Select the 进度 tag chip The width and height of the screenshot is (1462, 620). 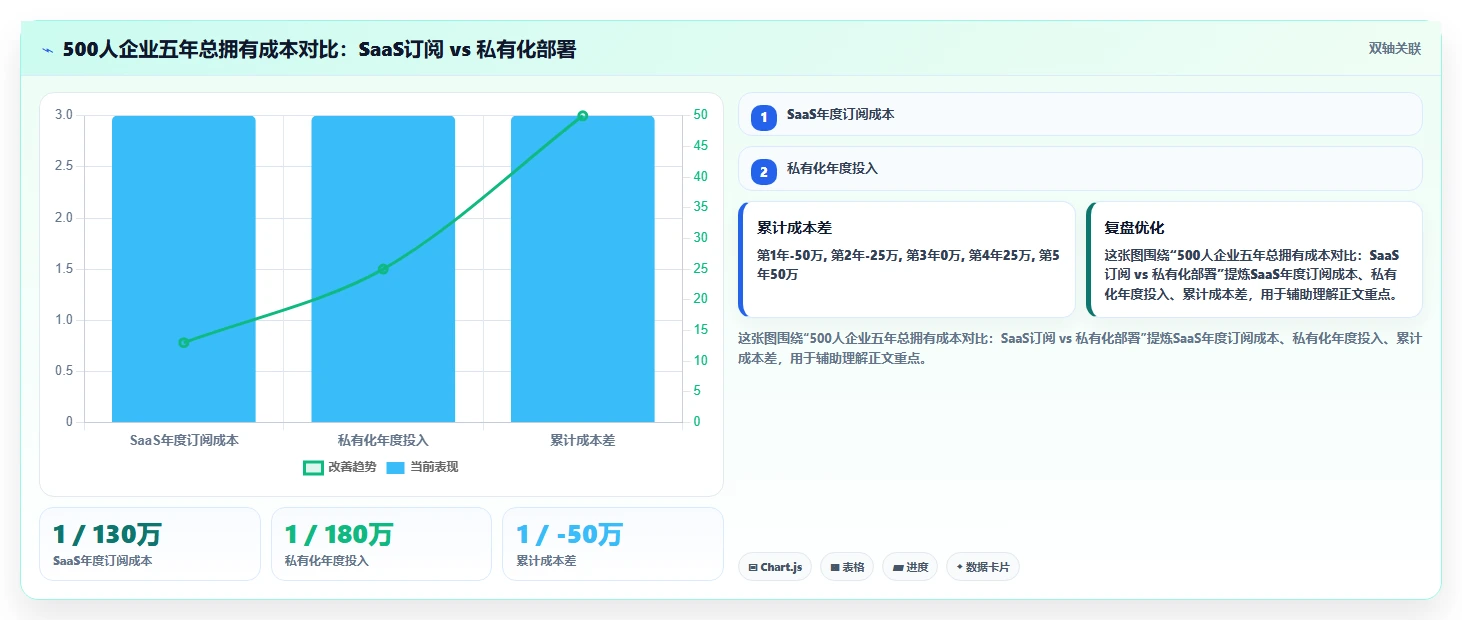(910, 567)
